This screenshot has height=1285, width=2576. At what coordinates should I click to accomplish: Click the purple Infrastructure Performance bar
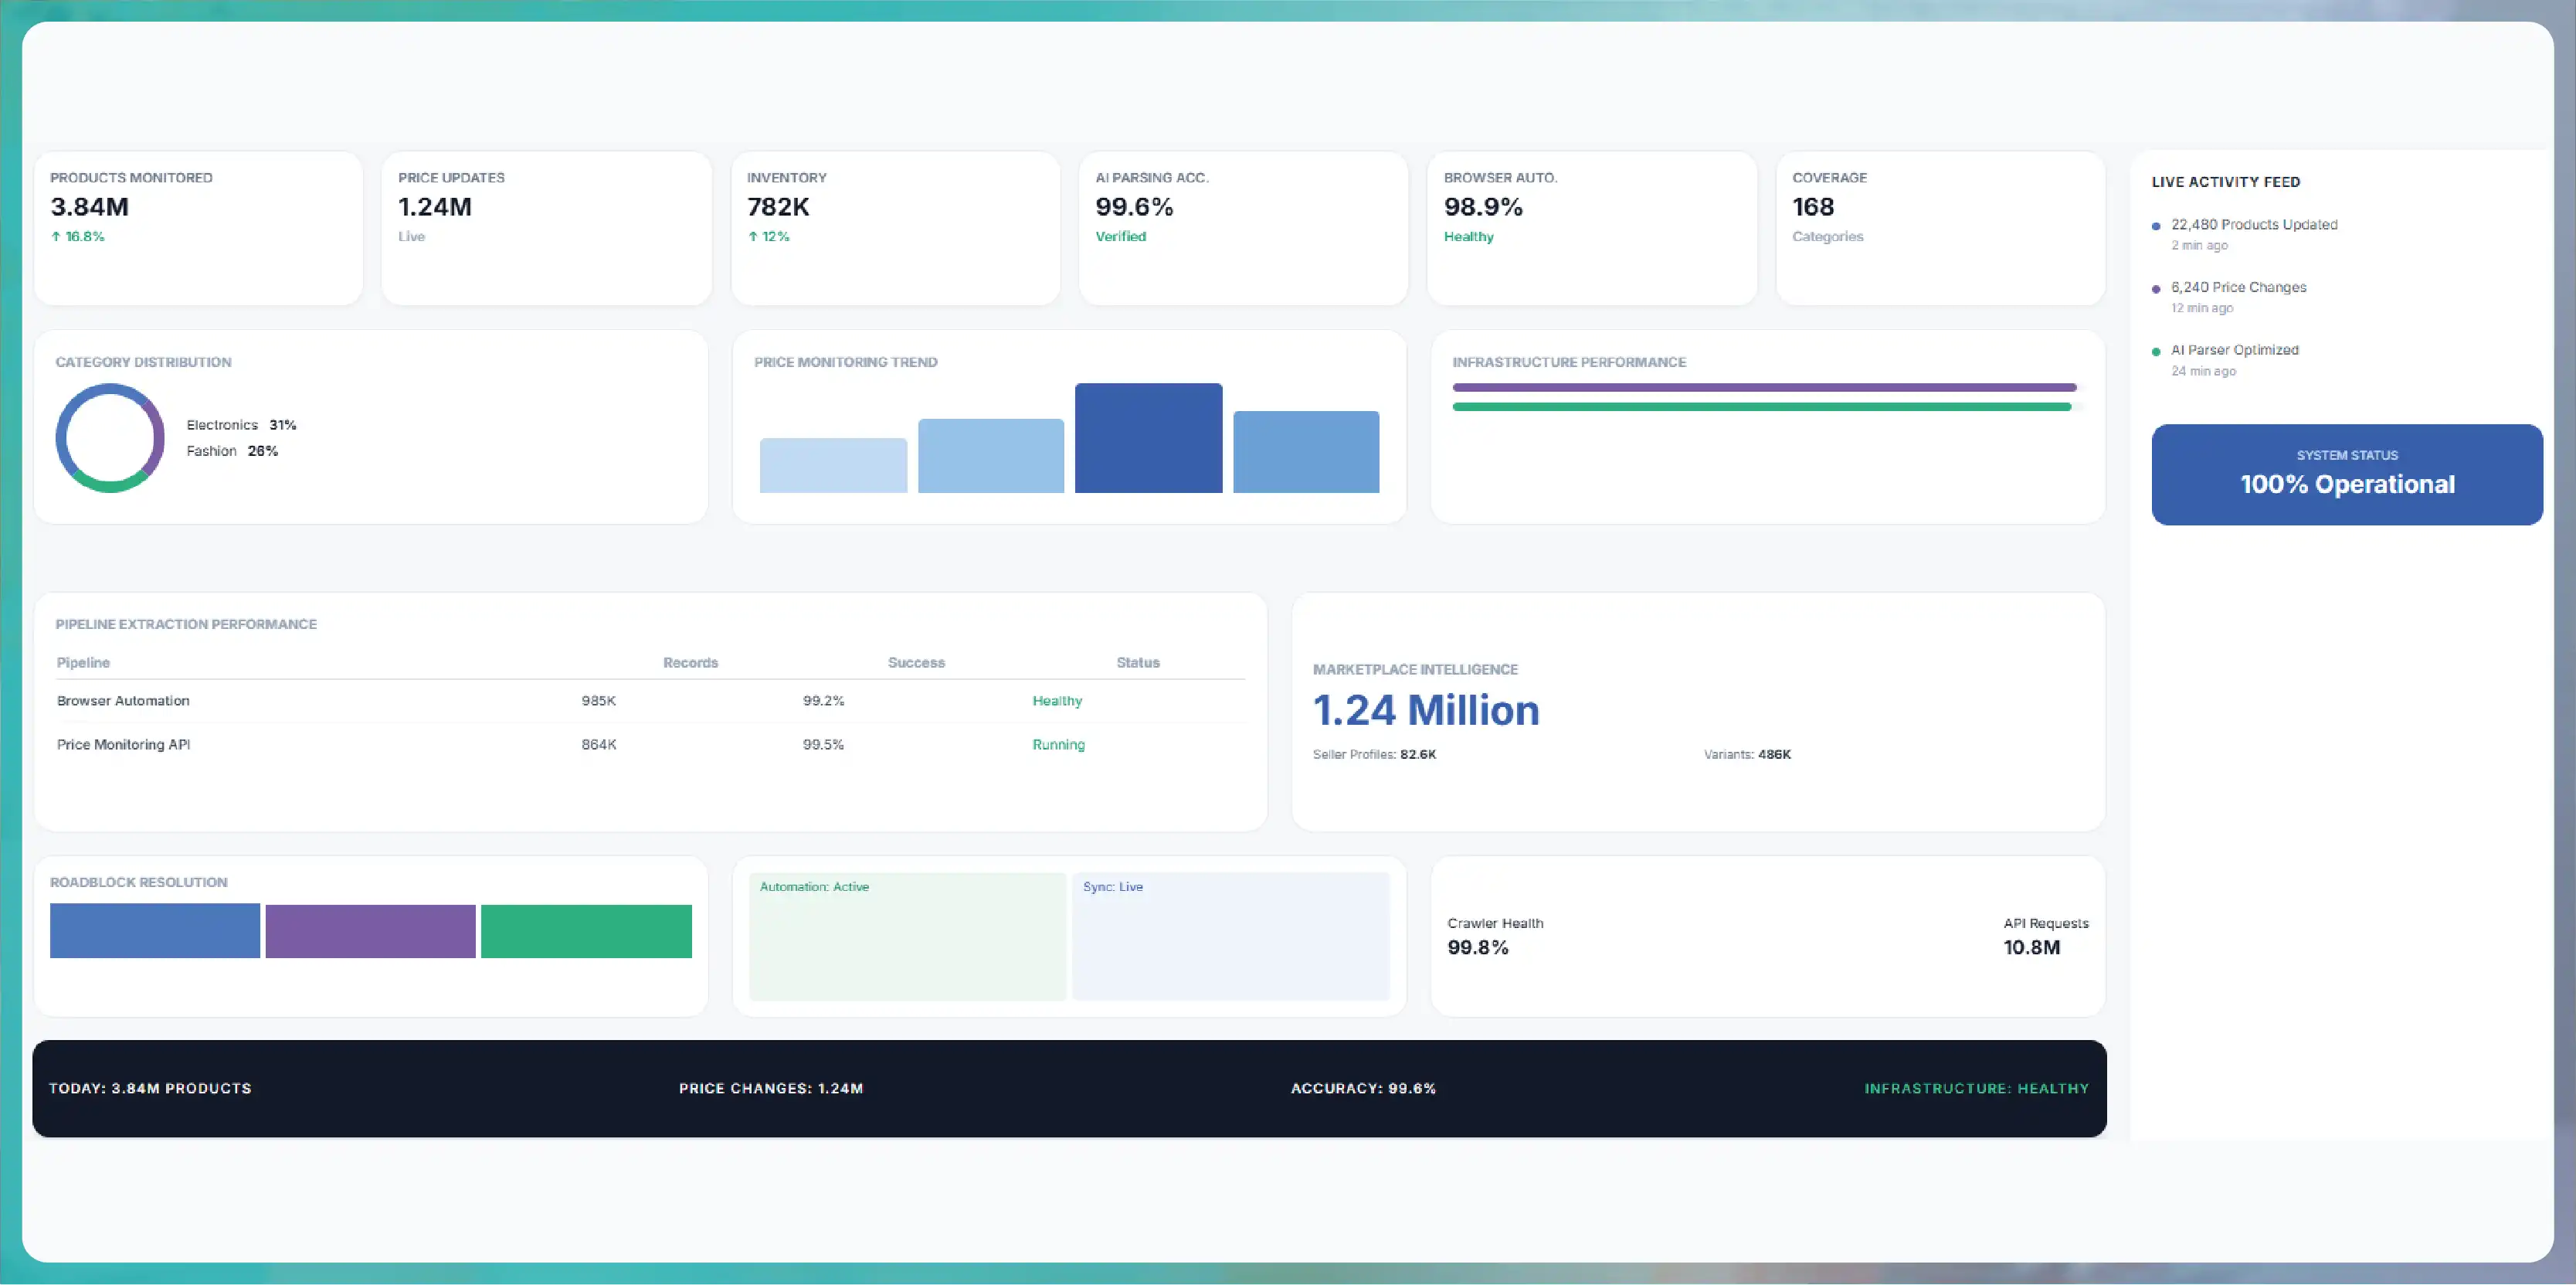[x=1764, y=387]
